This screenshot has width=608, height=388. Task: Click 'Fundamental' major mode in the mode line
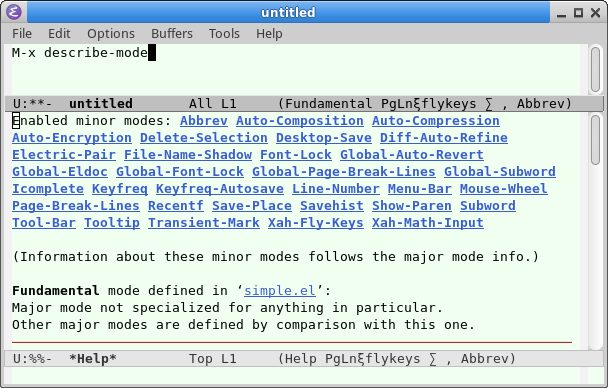[x=328, y=104]
